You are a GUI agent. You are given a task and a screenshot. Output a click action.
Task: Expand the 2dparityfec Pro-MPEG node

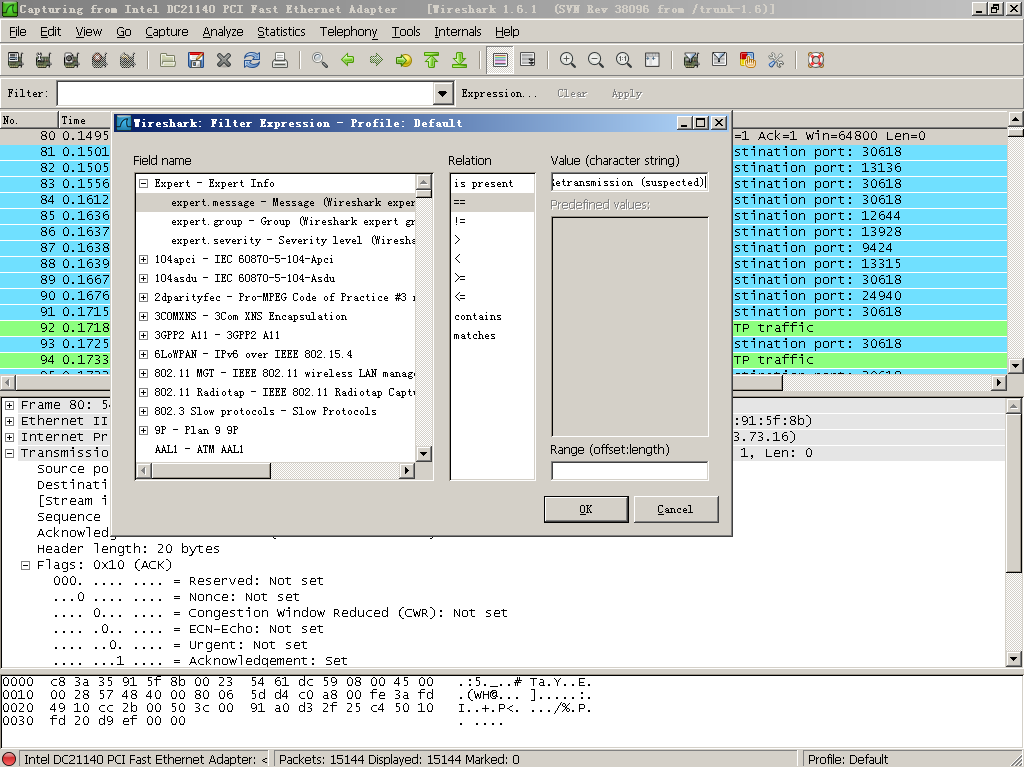click(144, 297)
